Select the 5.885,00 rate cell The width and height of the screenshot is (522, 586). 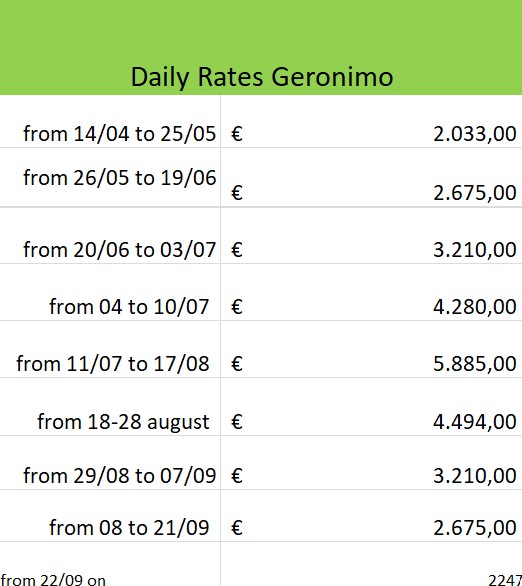coord(371,349)
